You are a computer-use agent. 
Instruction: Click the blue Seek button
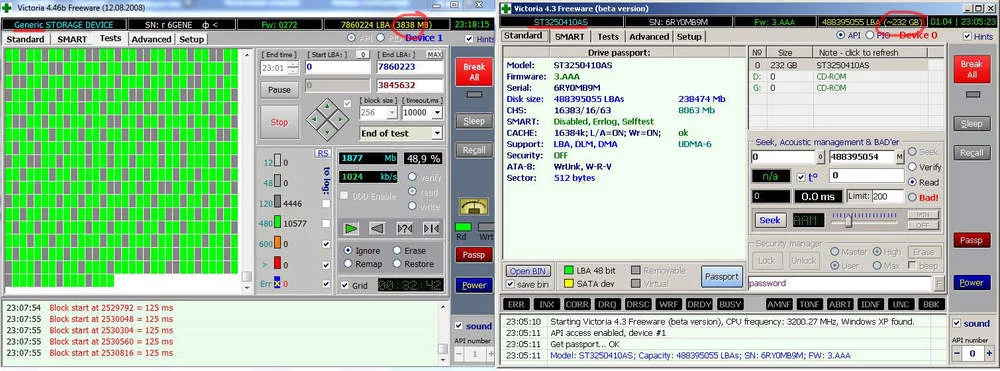pyautogui.click(x=770, y=220)
